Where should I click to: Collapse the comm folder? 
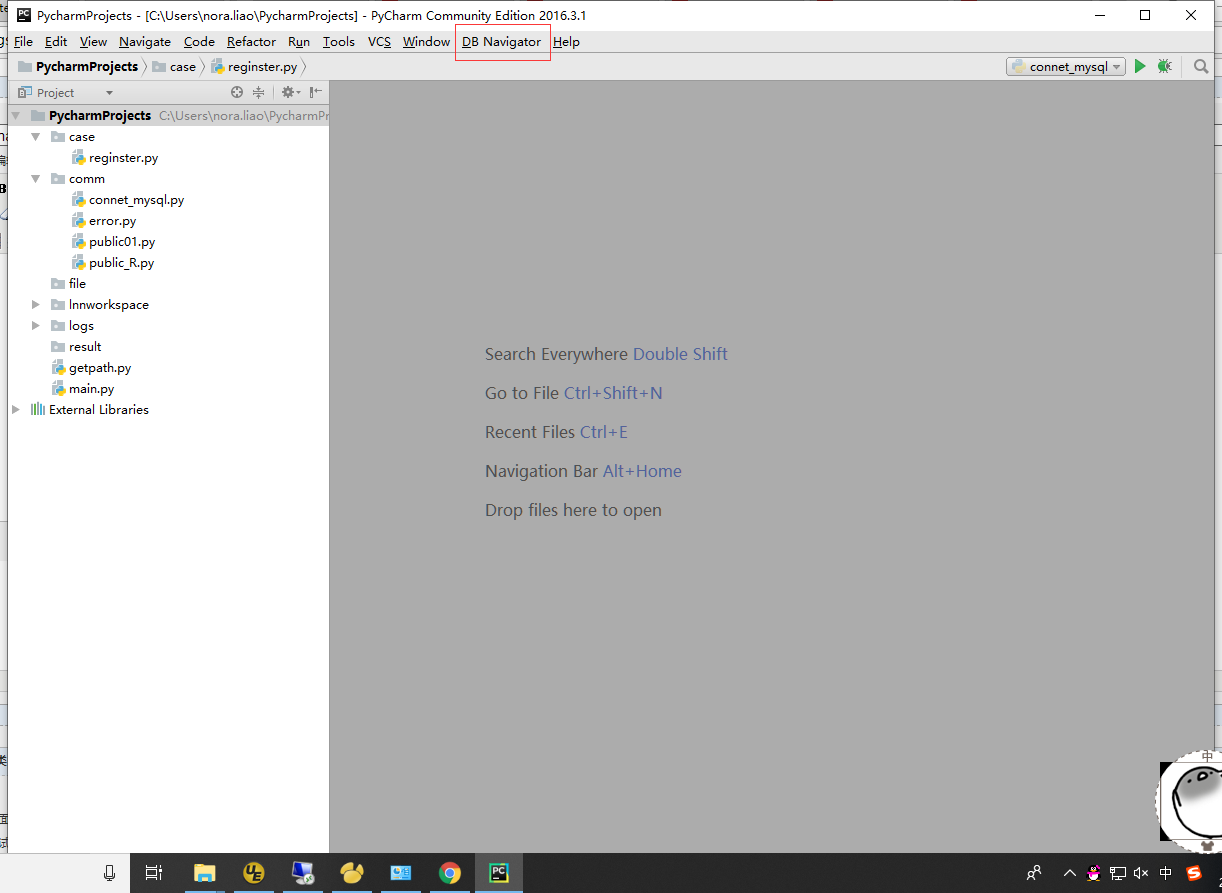click(36, 179)
